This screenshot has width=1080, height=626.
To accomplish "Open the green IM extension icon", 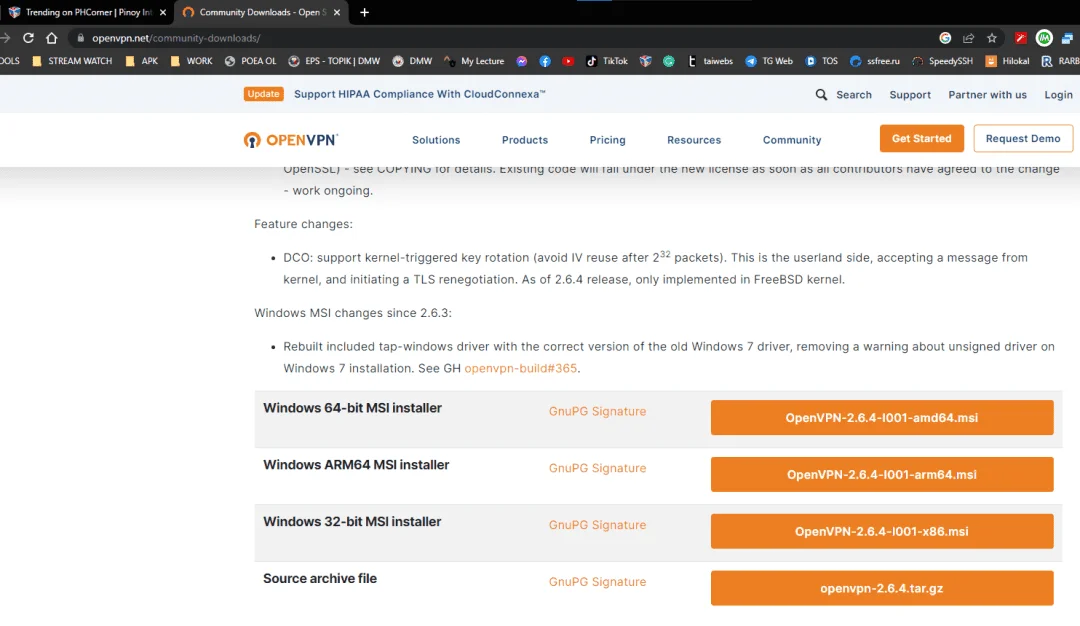I will click(1044, 38).
